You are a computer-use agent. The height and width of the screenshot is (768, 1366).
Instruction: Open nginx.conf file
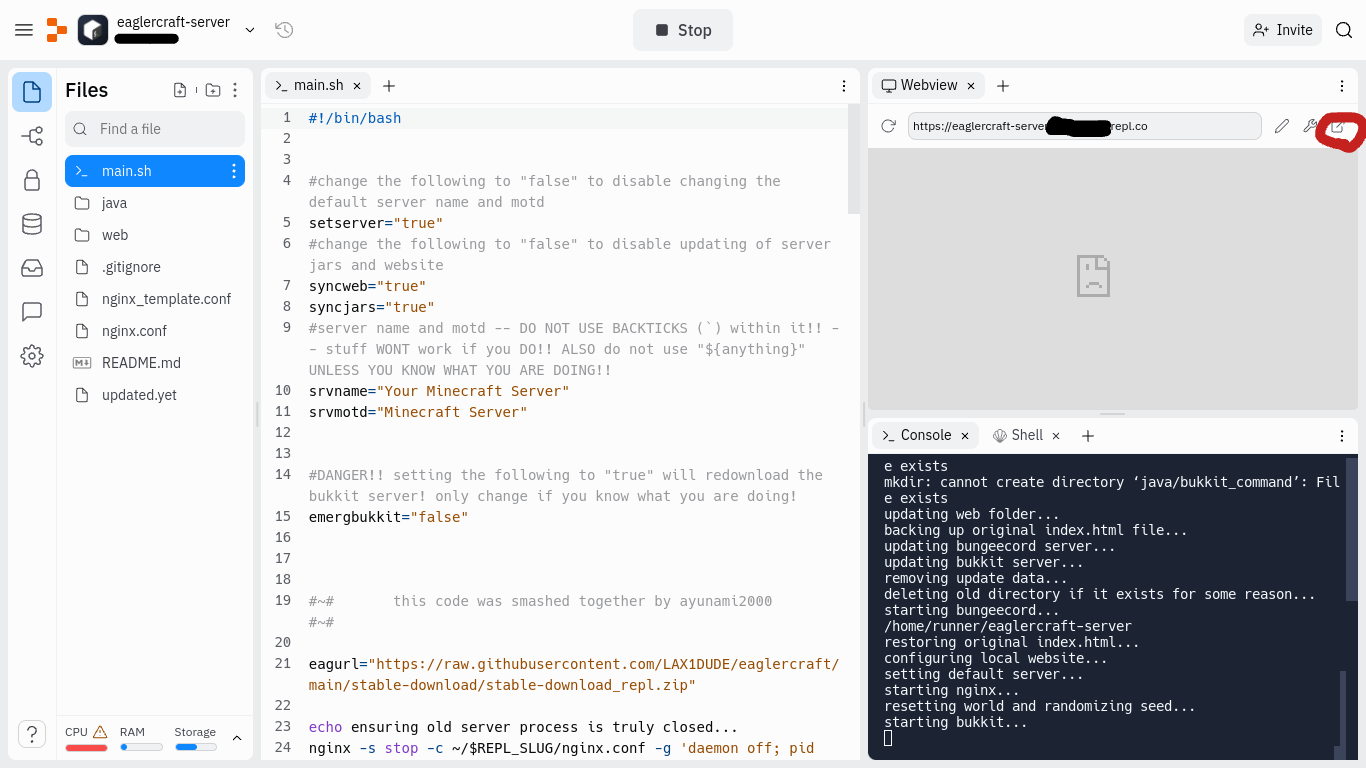(x=155, y=331)
